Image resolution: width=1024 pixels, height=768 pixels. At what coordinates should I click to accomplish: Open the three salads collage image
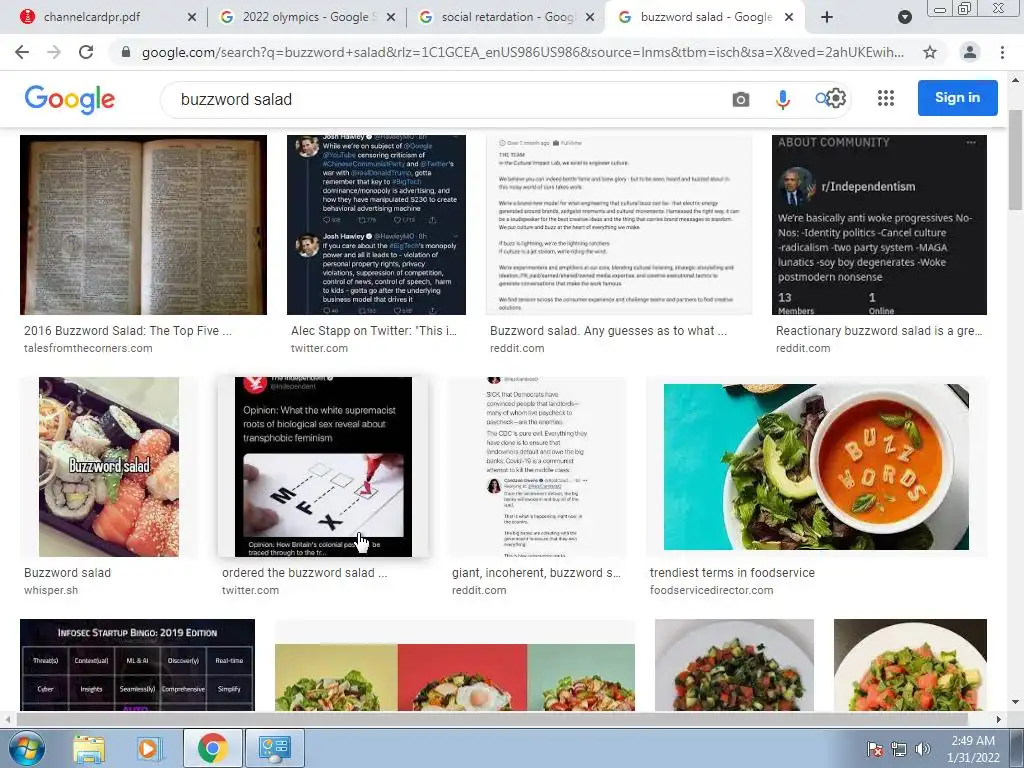(x=455, y=677)
